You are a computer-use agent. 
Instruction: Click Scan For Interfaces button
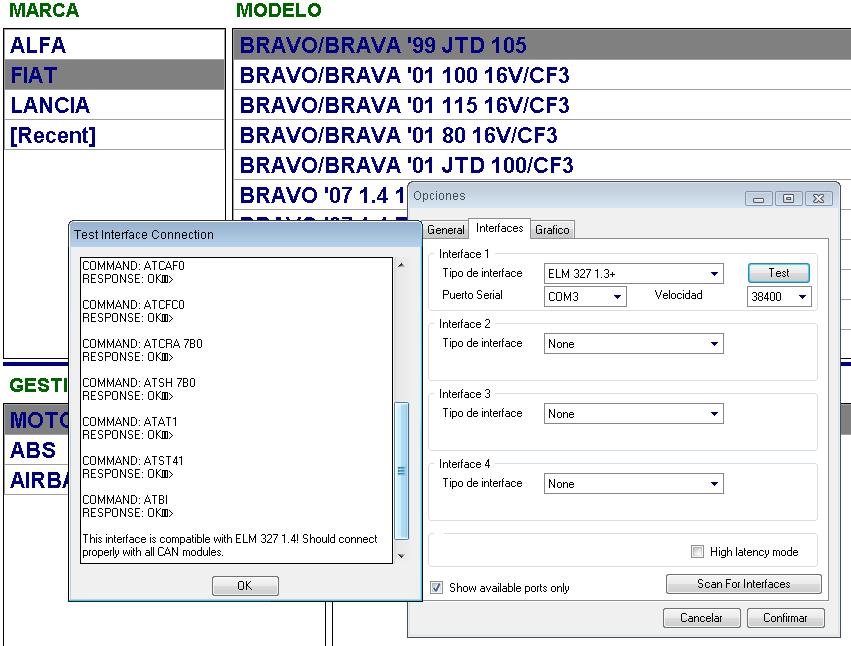(744, 584)
